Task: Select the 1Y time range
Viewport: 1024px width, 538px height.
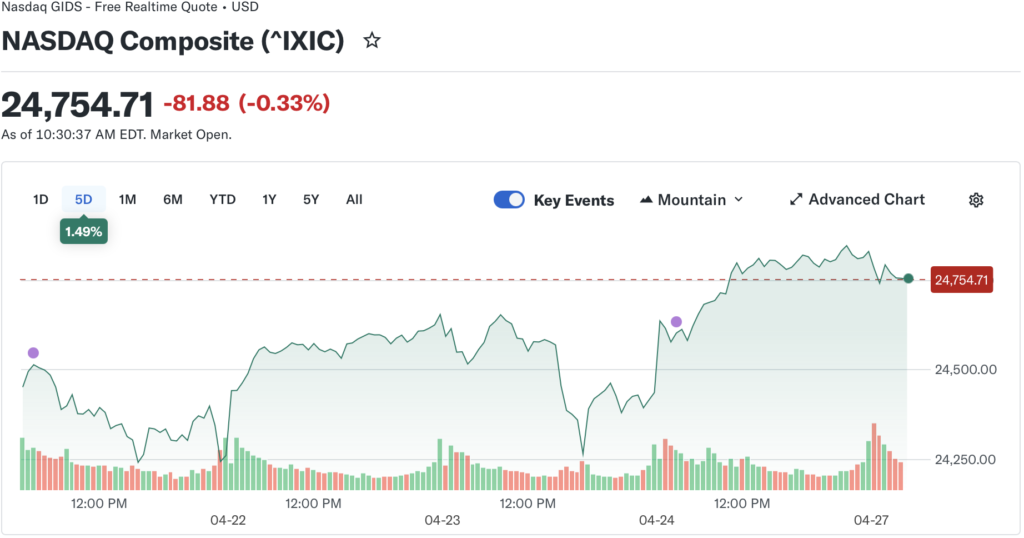Action: (x=269, y=200)
